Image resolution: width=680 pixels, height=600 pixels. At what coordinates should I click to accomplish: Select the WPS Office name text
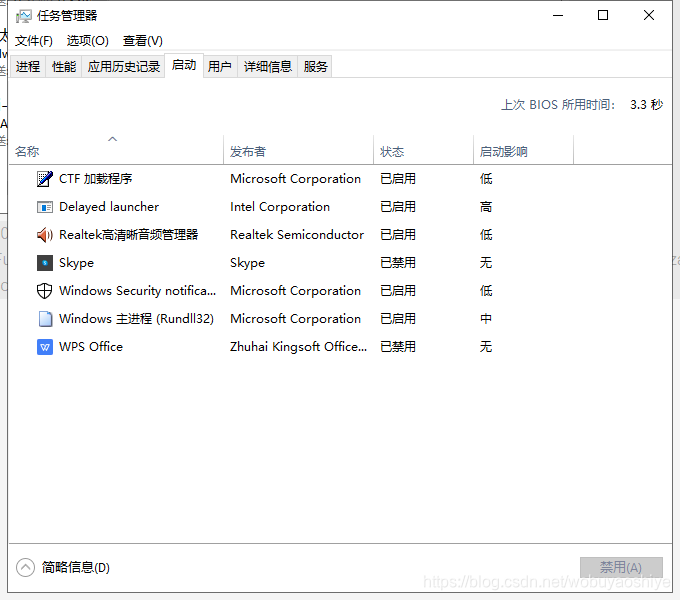click(91, 347)
